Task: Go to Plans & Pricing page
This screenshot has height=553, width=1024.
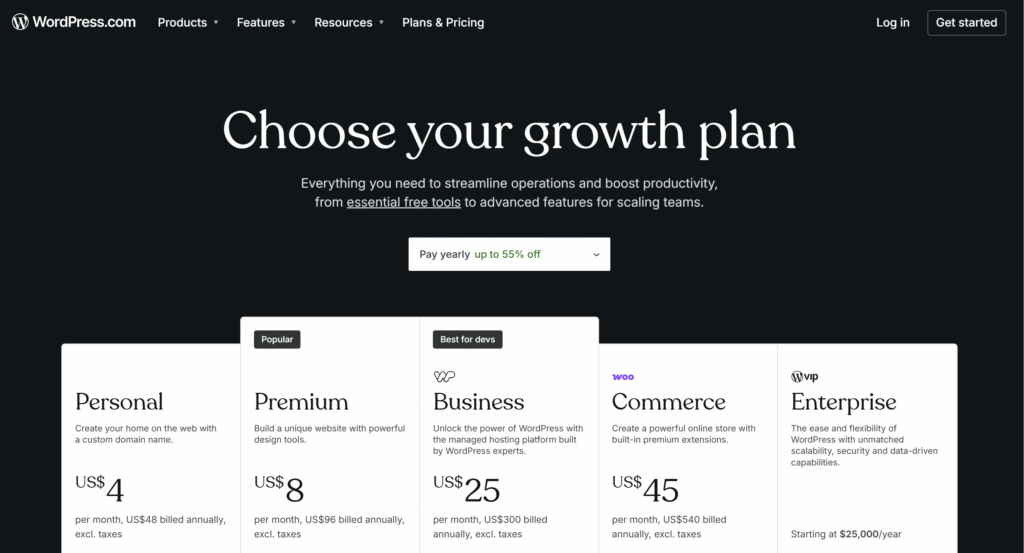Action: point(443,22)
